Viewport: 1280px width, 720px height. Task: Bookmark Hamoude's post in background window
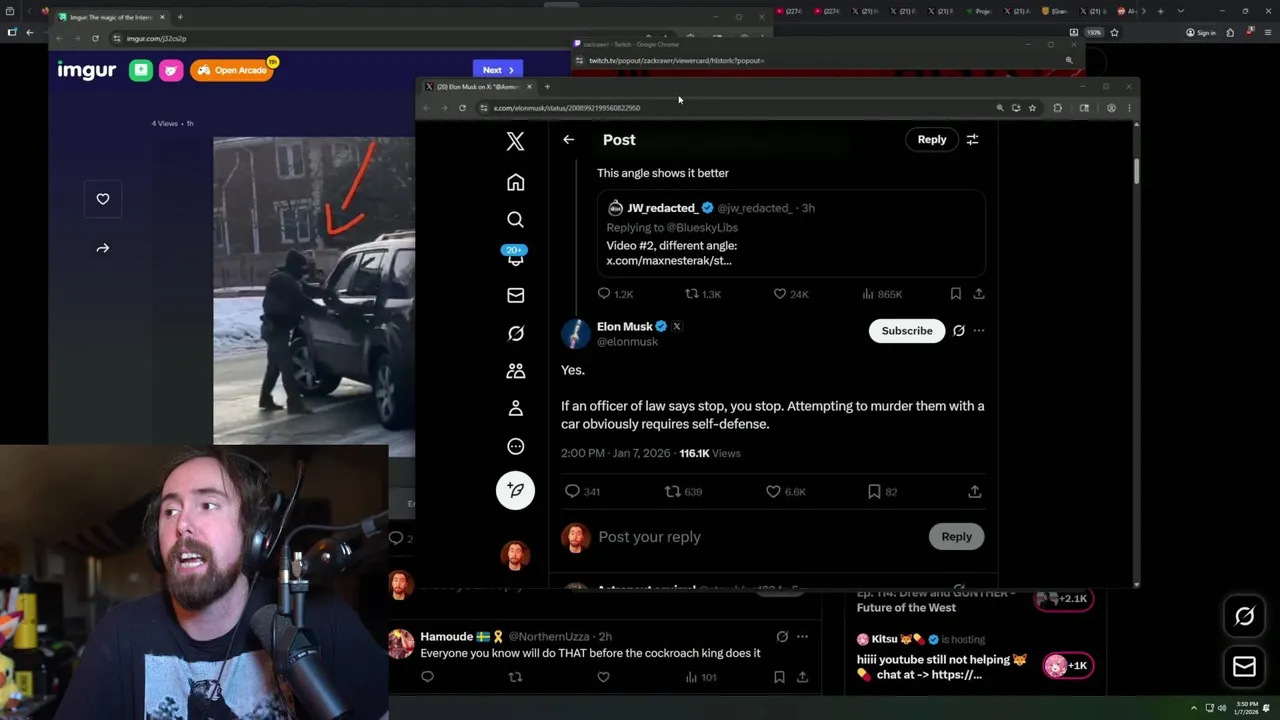click(779, 677)
